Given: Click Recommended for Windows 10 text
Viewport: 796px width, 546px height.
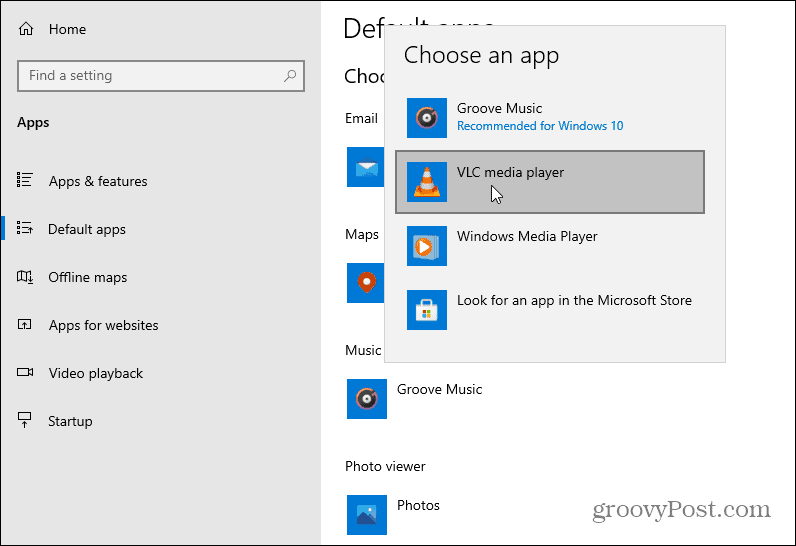Looking at the screenshot, I should (x=540, y=126).
